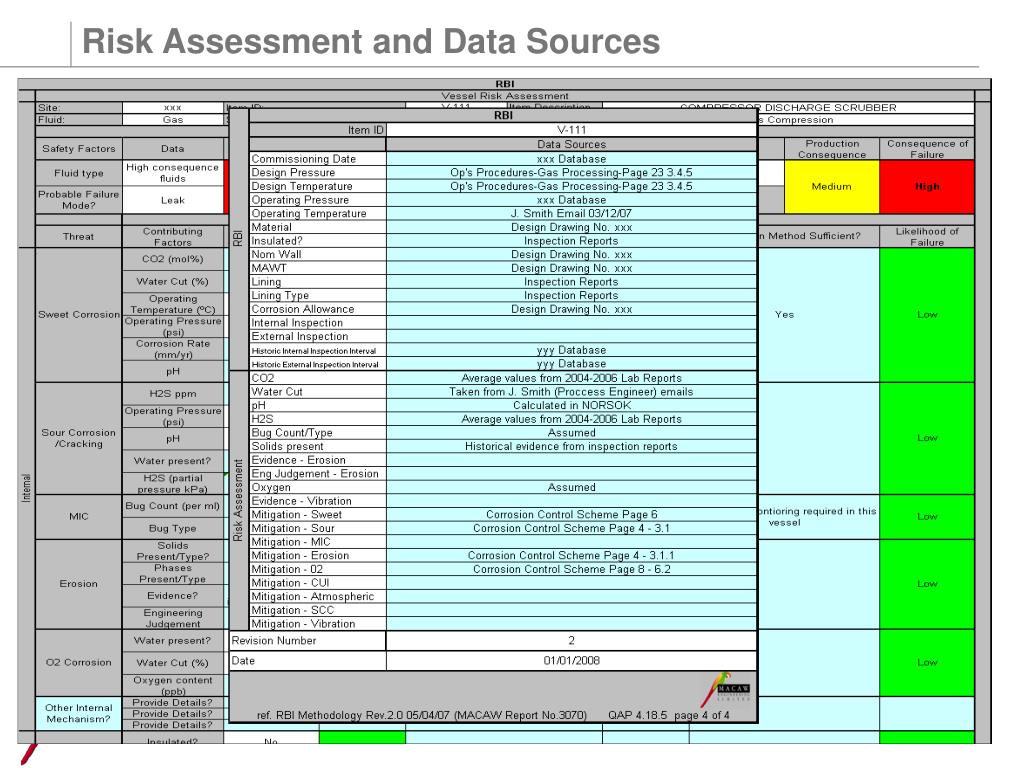Click 'Corrosion Control Scheme Page 4 - 3.1.1' cell
The width and height of the screenshot is (1024, 768).
point(571,556)
